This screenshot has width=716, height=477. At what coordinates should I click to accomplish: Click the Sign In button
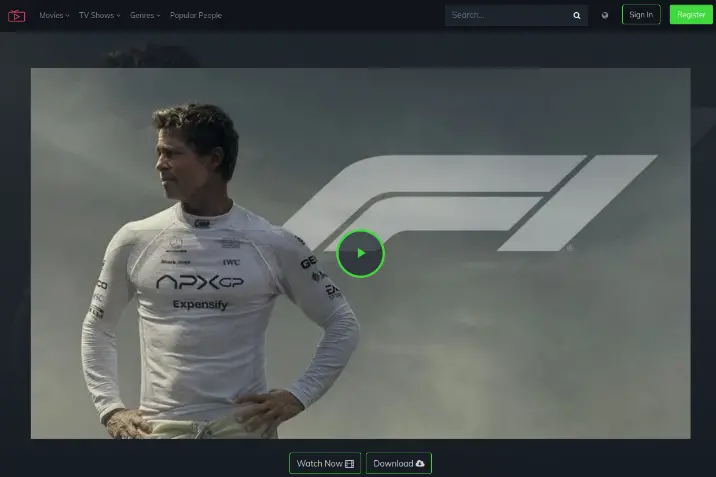641,15
